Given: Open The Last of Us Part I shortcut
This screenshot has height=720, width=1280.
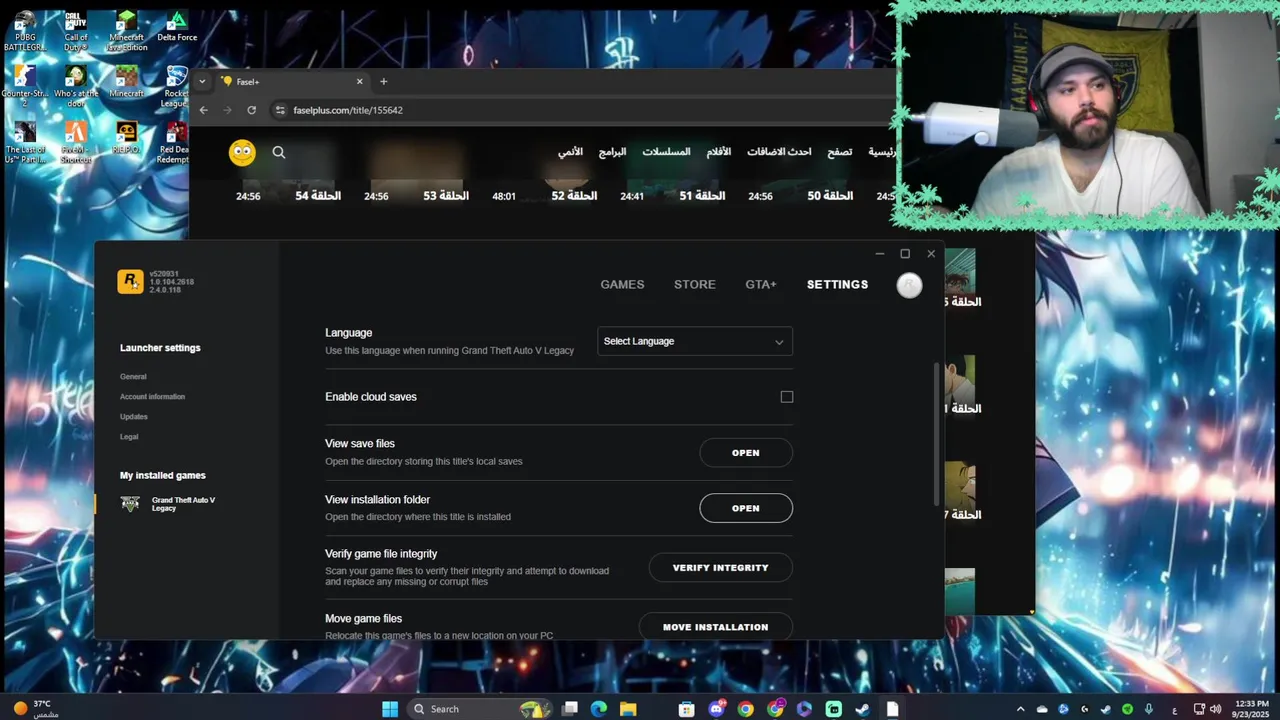Looking at the screenshot, I should pos(25,143).
